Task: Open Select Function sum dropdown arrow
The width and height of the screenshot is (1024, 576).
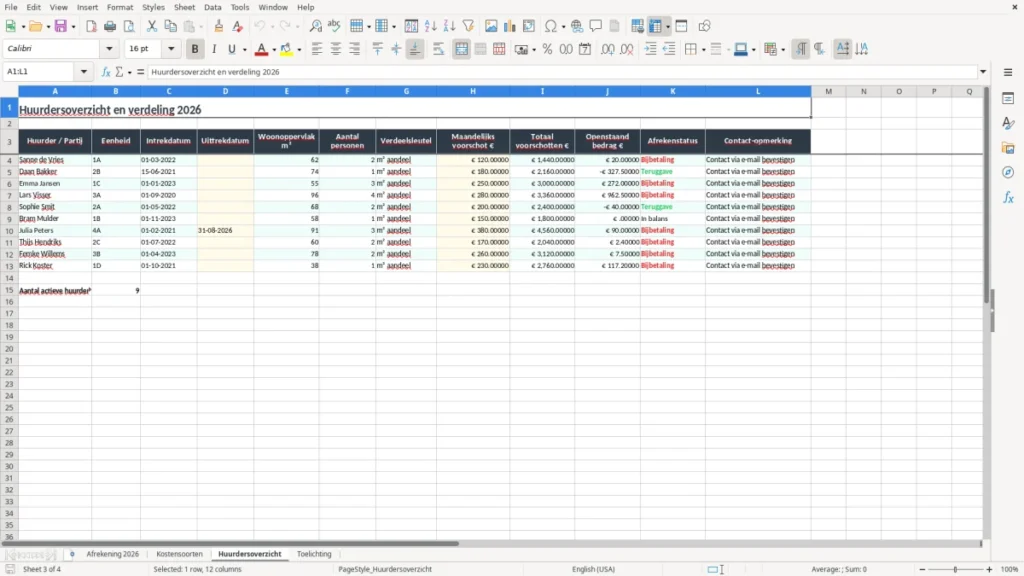Action: pyautogui.click(x=129, y=72)
